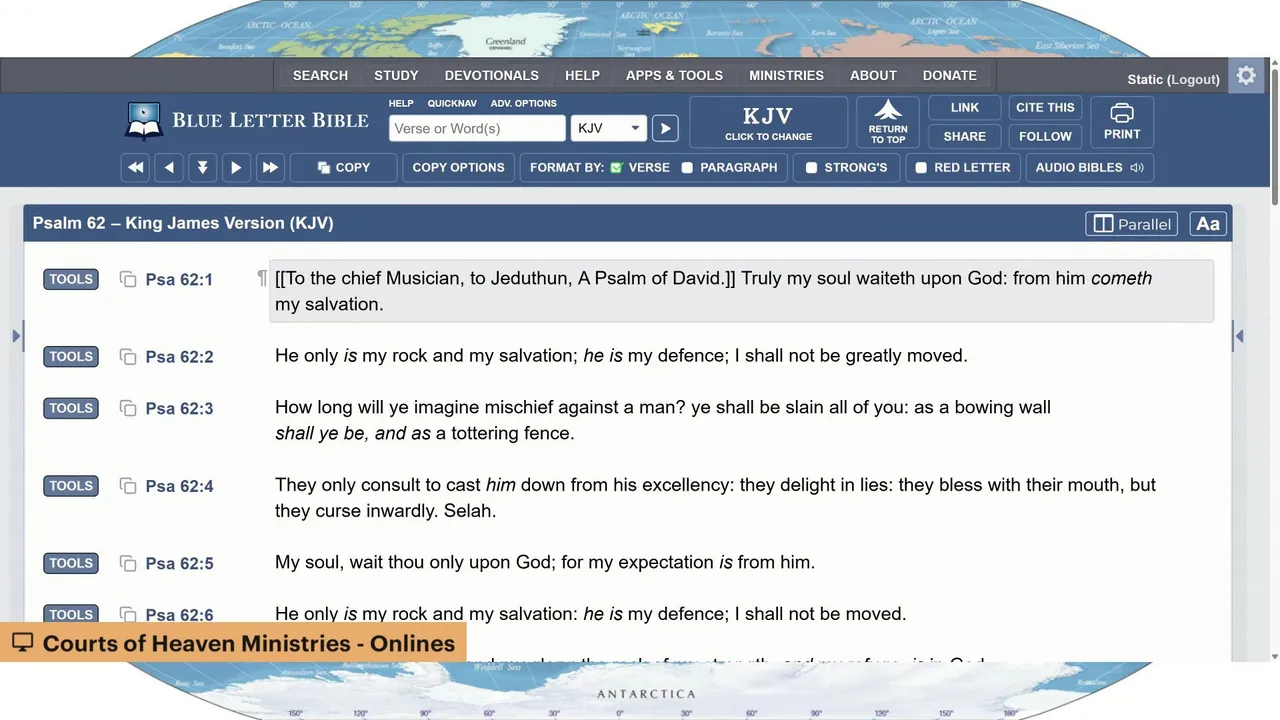Focus the Verse or Word(s) search field
The height and width of the screenshot is (720, 1280).
click(477, 128)
